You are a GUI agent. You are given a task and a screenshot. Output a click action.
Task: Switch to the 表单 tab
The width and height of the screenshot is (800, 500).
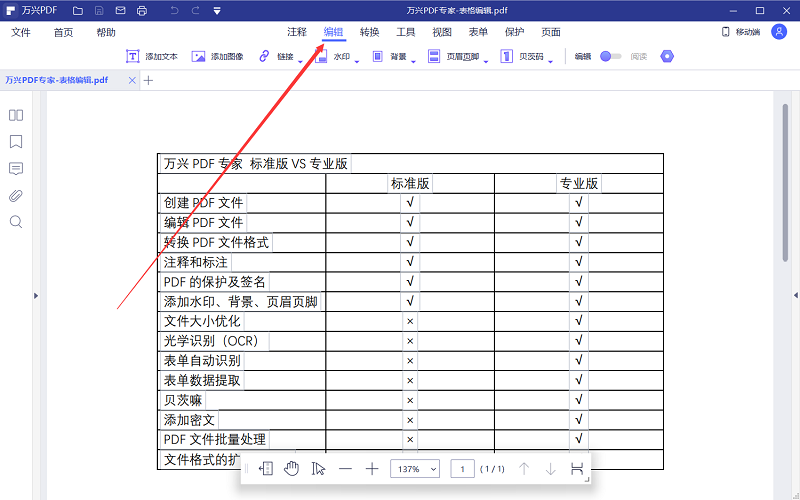click(x=478, y=32)
